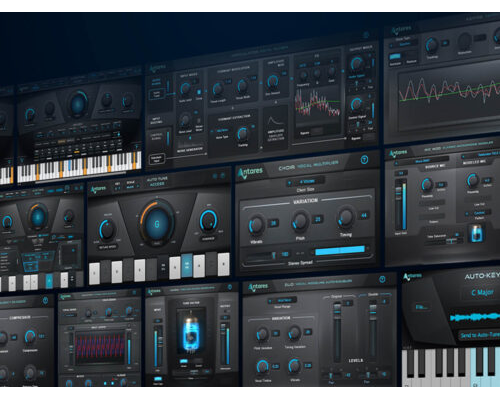The image size is (500, 400).
Task: Click the blue highlighted key in Auto-Tune Access keyboard
Action: 187,265
